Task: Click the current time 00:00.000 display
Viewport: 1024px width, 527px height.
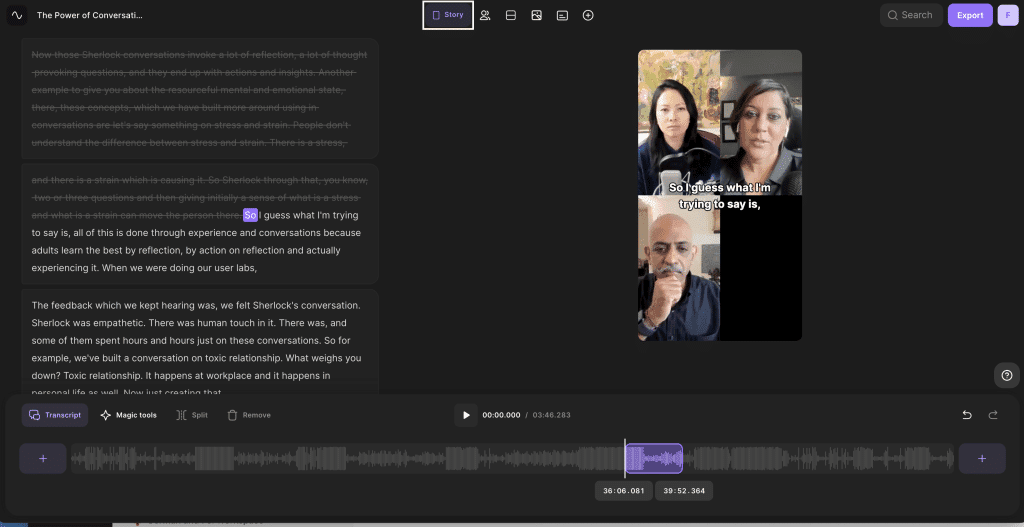Action: (x=502, y=415)
